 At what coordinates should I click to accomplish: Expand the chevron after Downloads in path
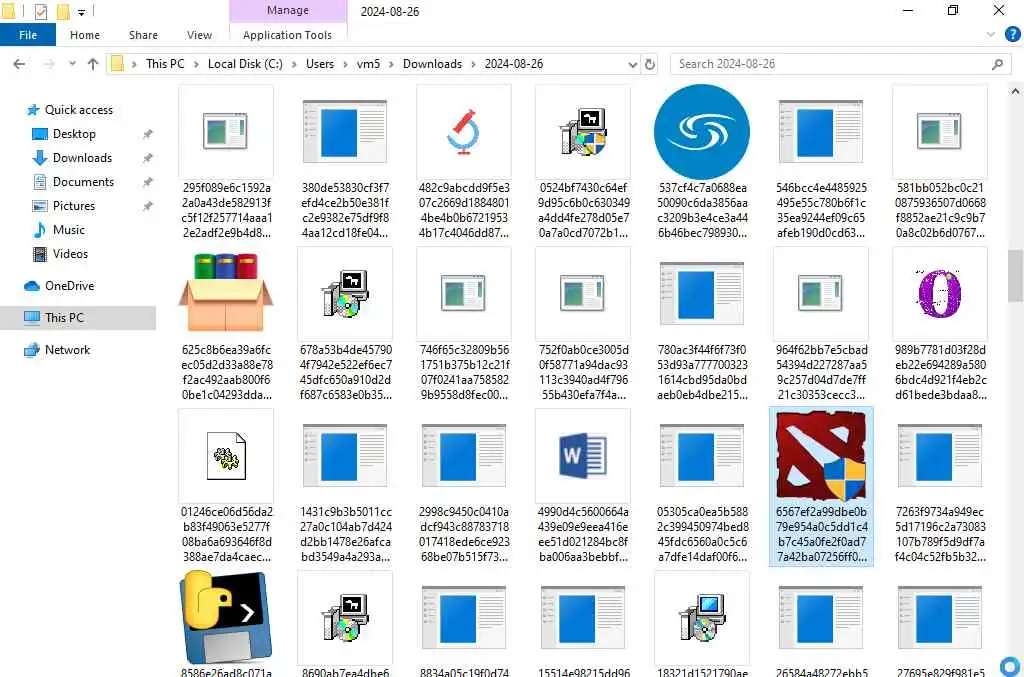point(473,64)
